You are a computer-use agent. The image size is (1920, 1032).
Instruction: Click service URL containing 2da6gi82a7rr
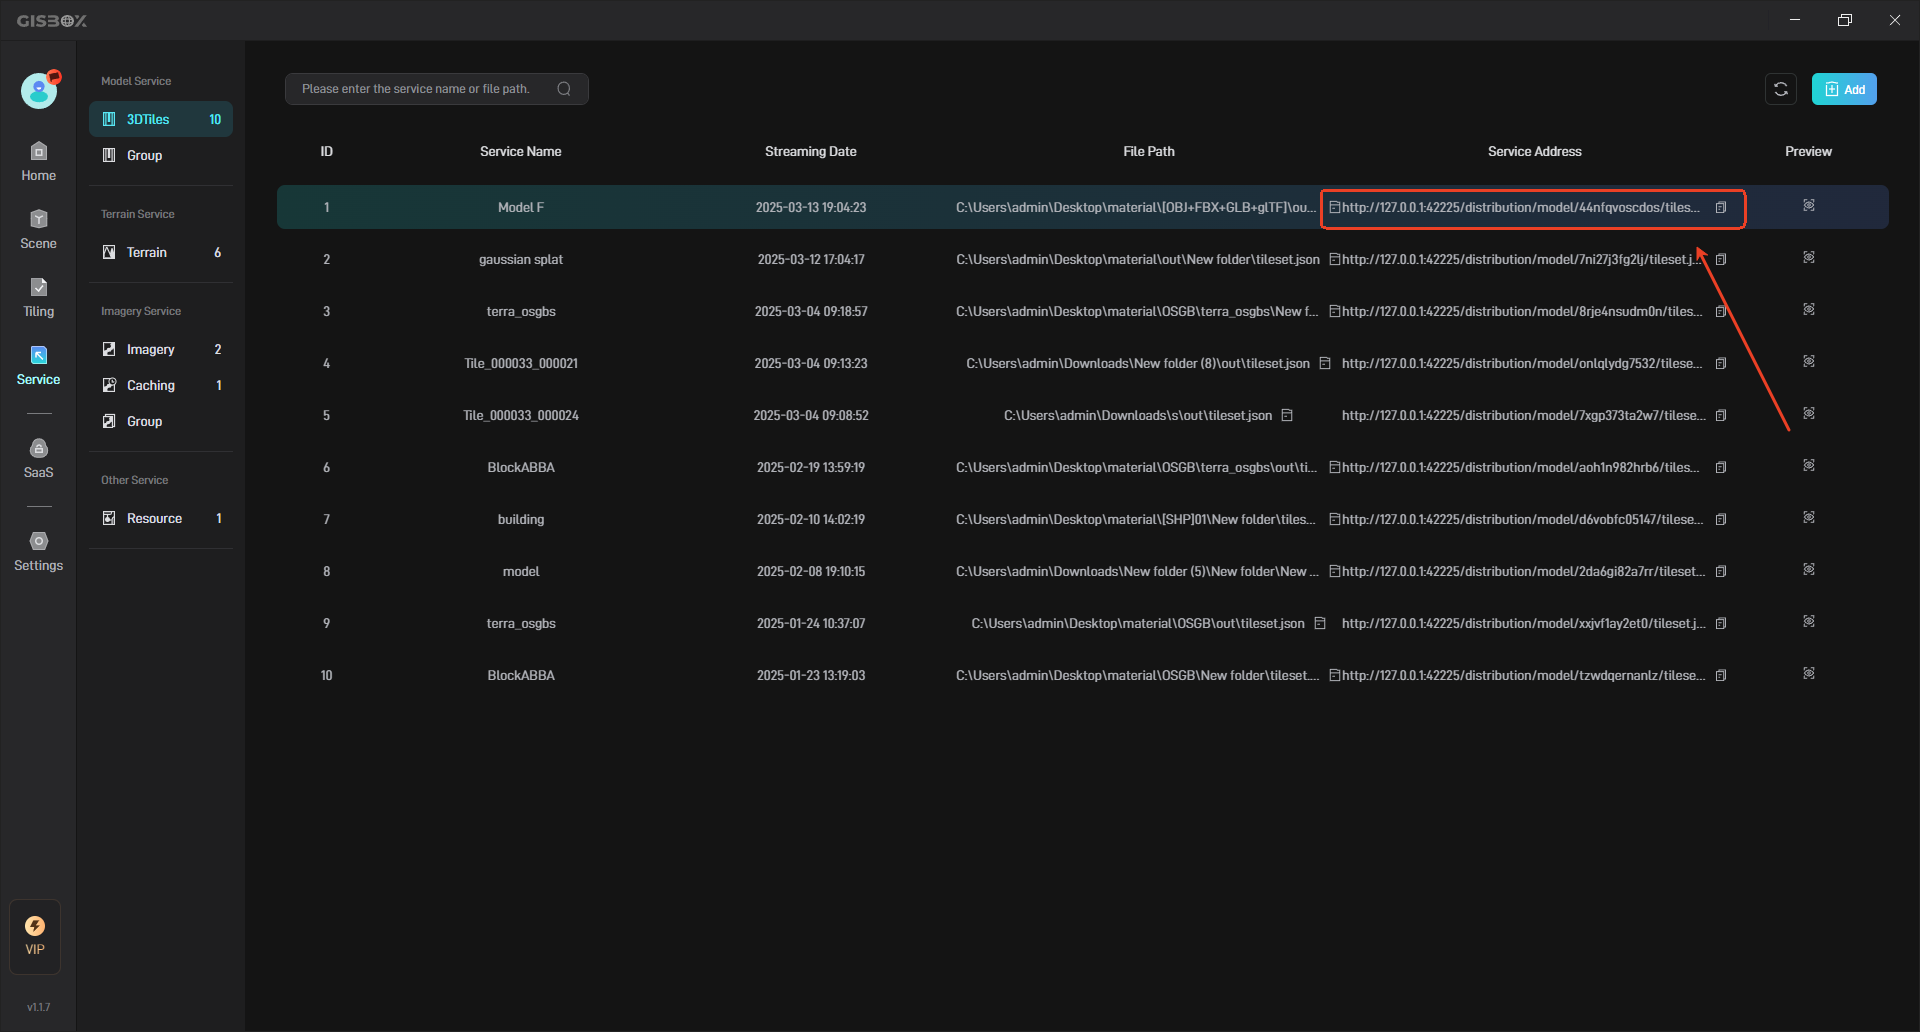(1524, 571)
